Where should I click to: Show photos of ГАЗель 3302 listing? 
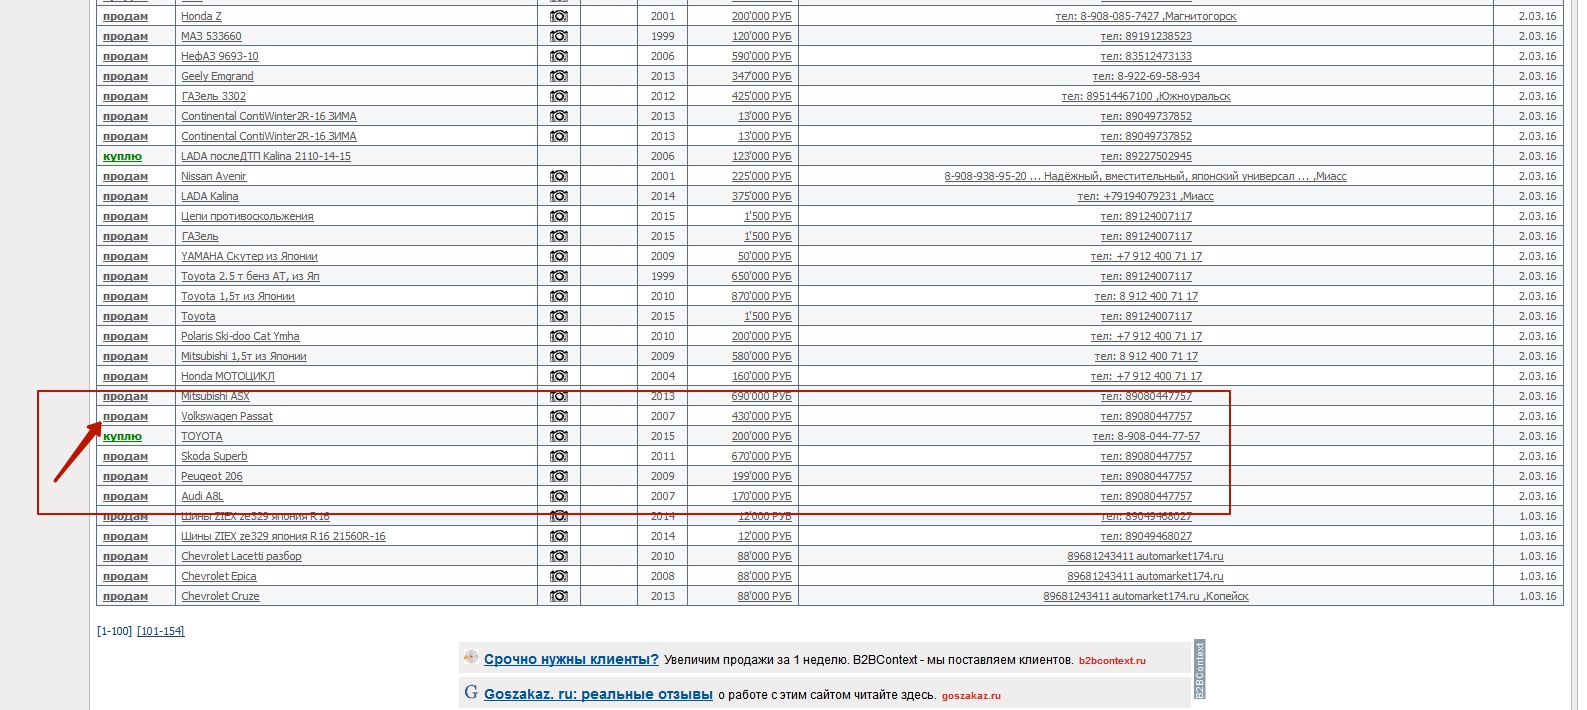[559, 96]
